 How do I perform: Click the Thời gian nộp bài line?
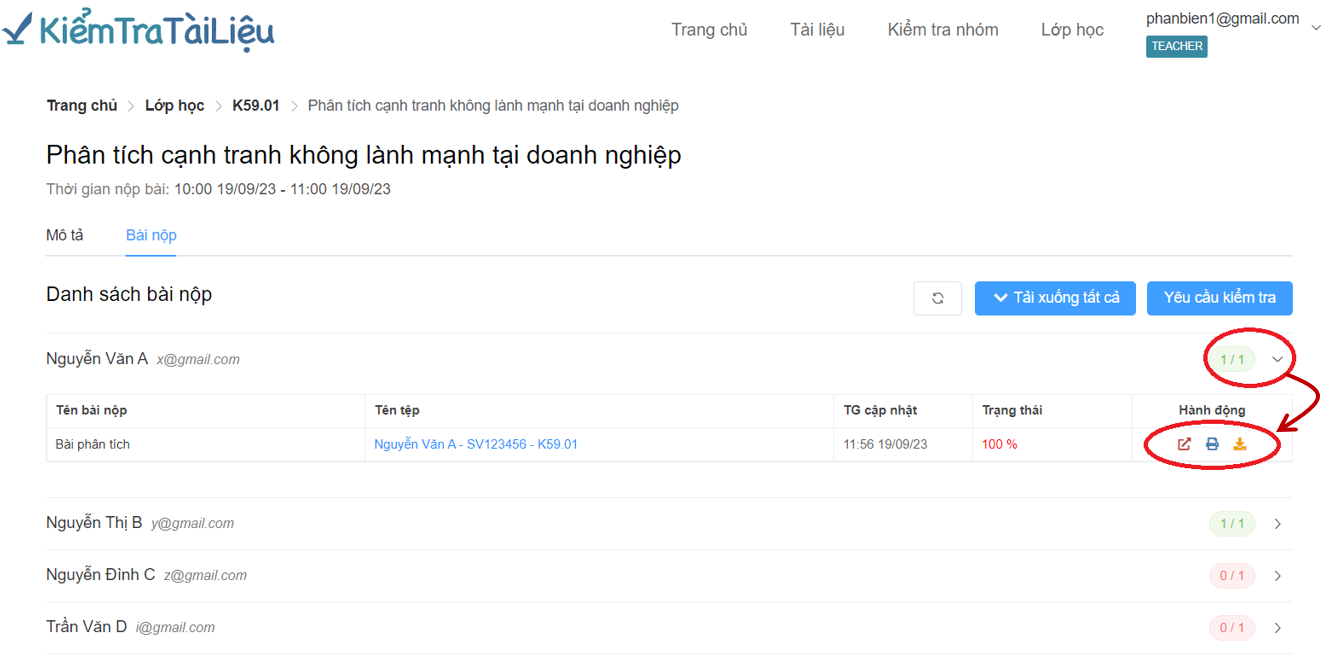[x=218, y=189]
